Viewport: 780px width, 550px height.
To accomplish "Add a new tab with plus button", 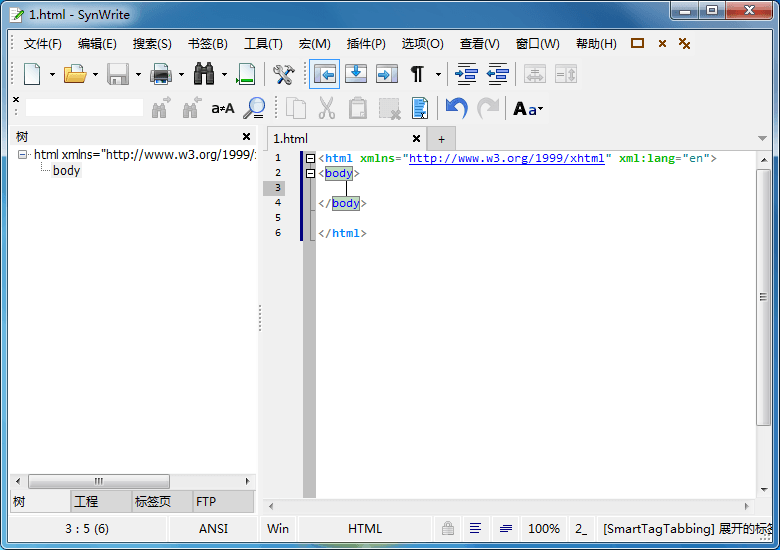I will click(441, 139).
